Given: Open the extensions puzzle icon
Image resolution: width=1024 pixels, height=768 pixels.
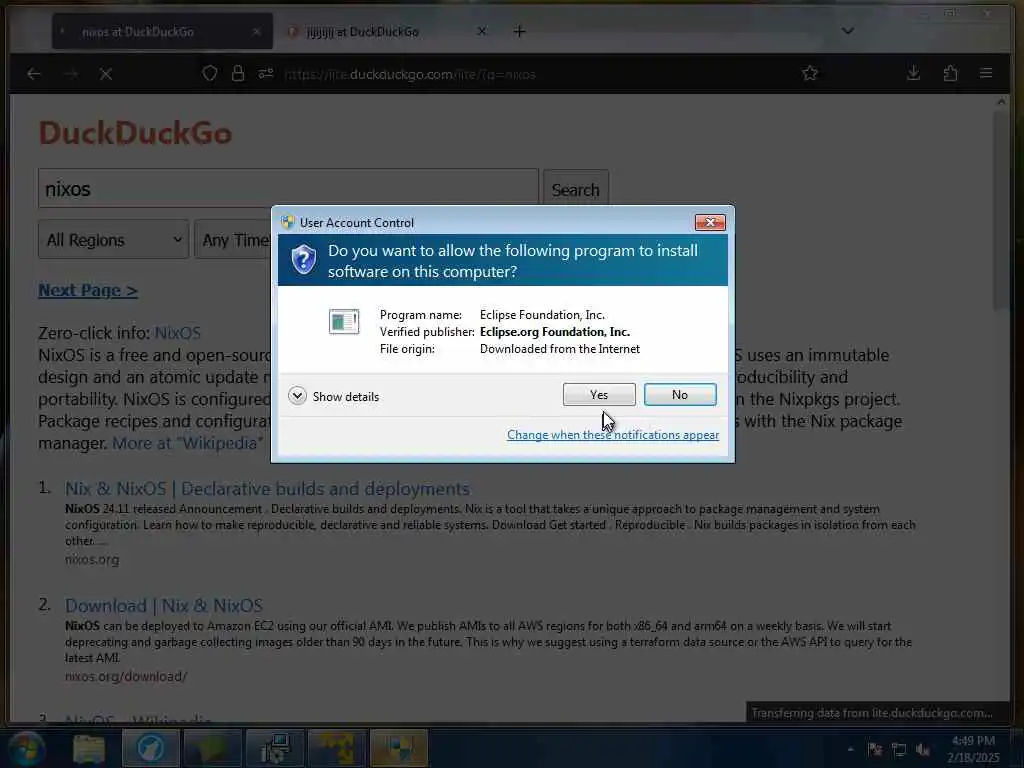Looking at the screenshot, I should point(950,73).
